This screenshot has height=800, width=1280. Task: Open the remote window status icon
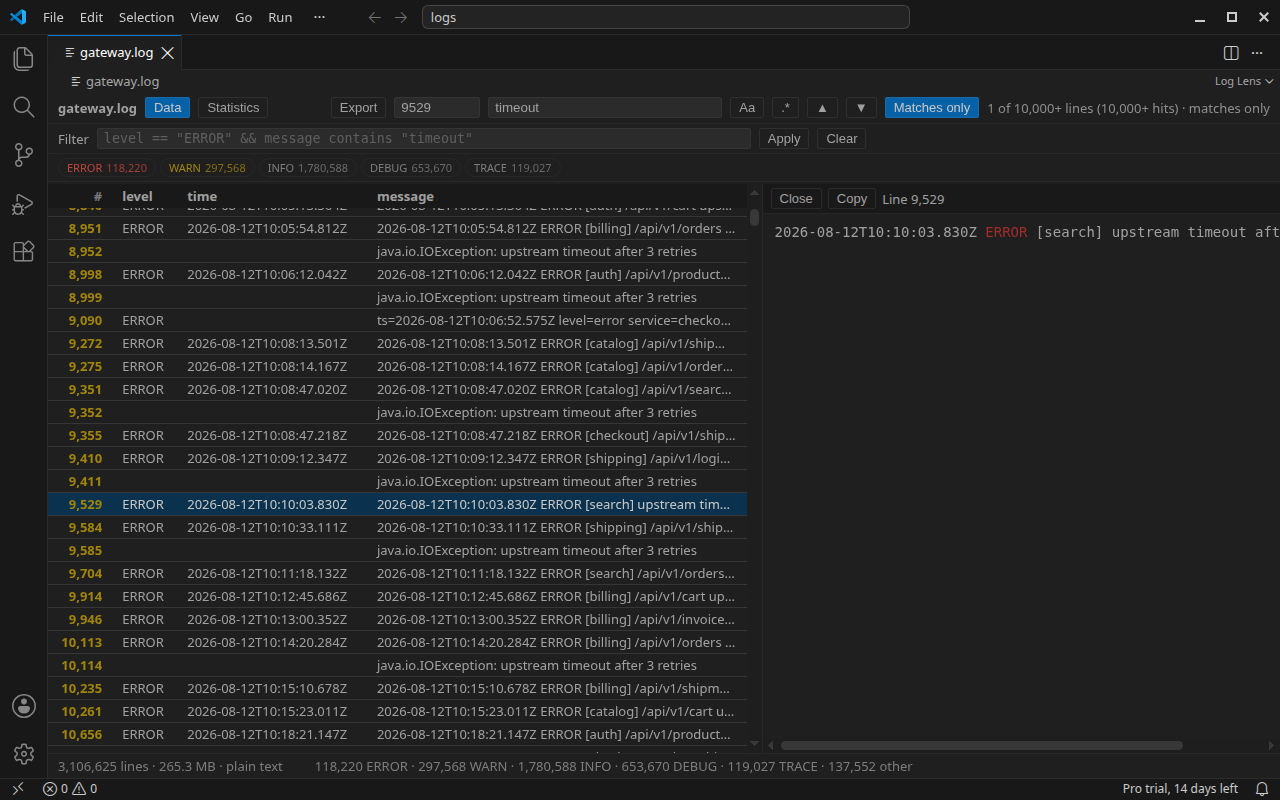pyautogui.click(x=17, y=789)
